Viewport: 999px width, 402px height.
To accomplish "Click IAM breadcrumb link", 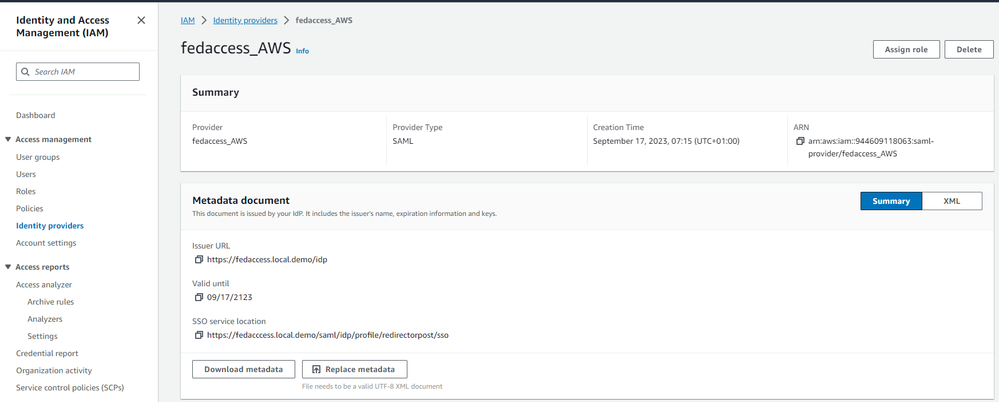I will [x=187, y=20].
